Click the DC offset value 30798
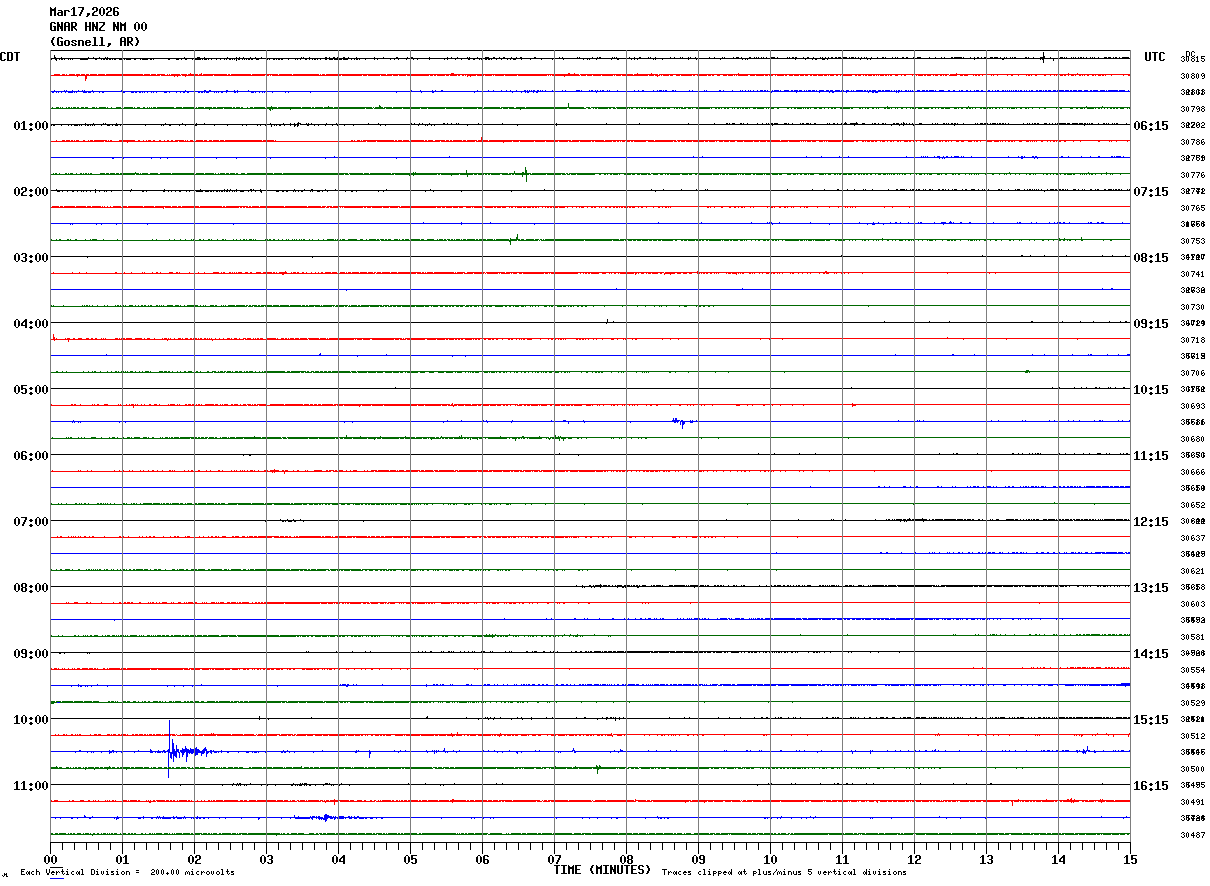Image resolution: width=1210 pixels, height=886 pixels. [1192, 109]
